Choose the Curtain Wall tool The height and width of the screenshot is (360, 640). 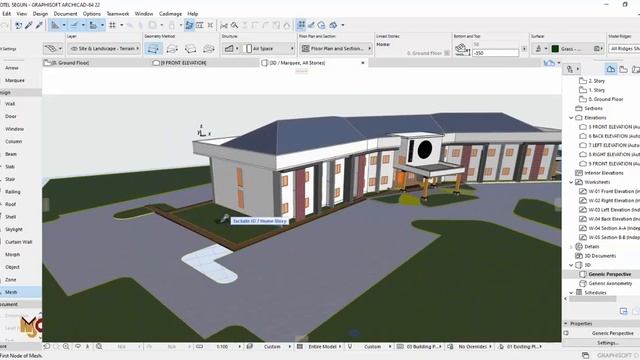point(18,242)
